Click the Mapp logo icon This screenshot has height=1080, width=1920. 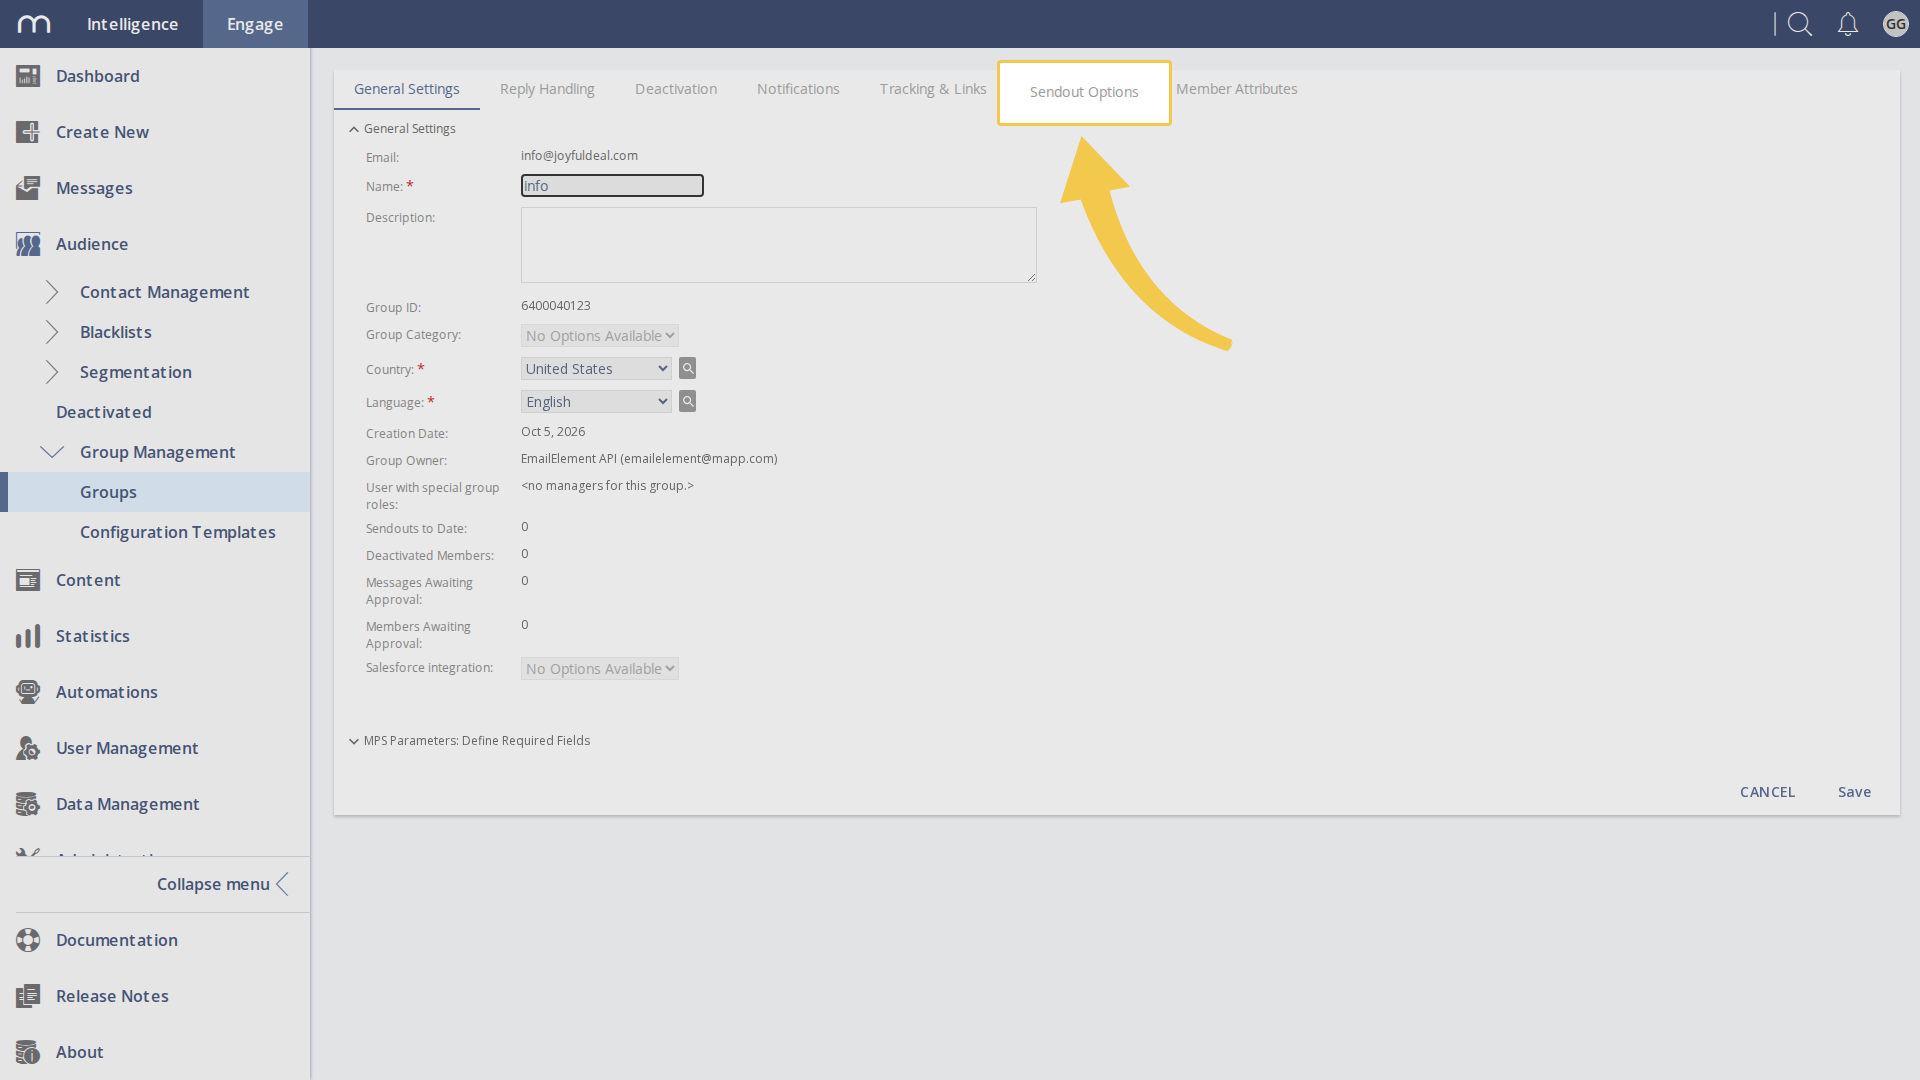point(34,24)
